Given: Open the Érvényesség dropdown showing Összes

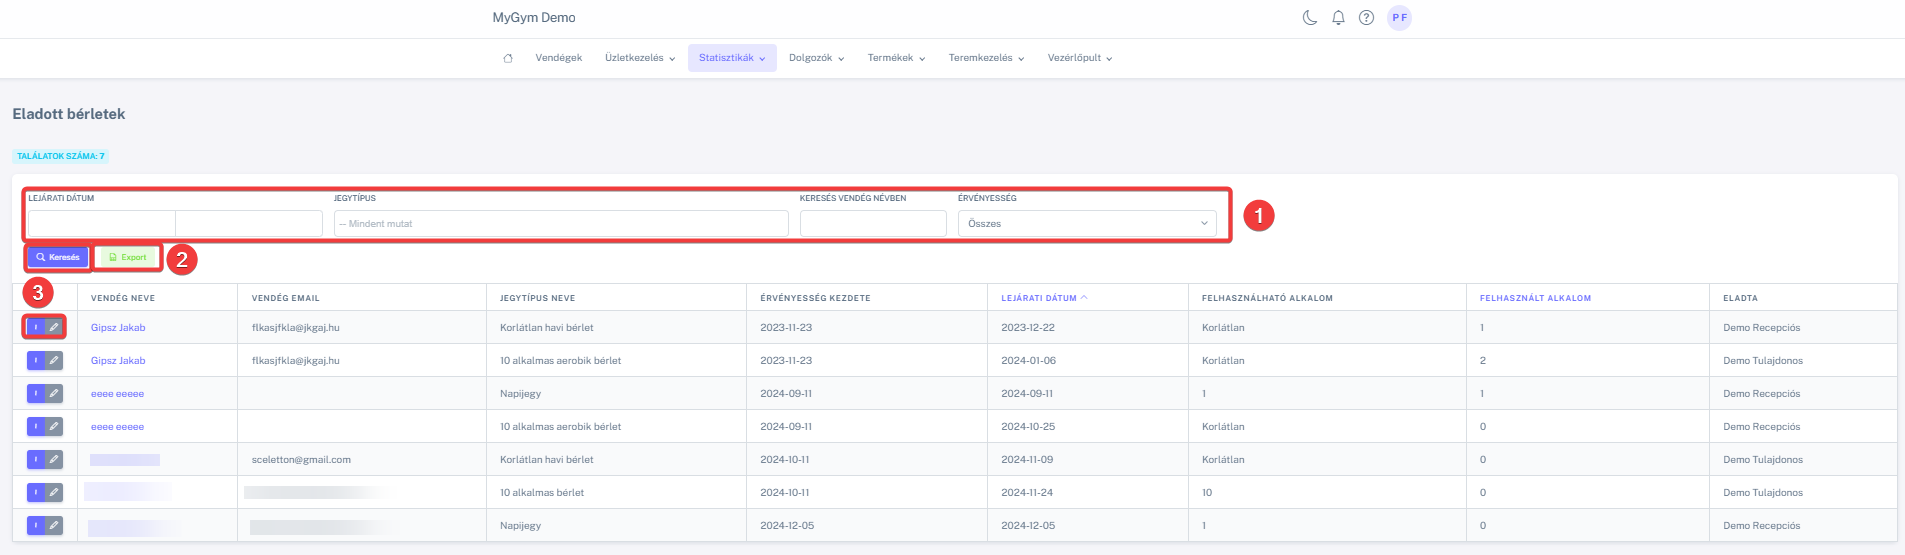Looking at the screenshot, I should [1086, 224].
